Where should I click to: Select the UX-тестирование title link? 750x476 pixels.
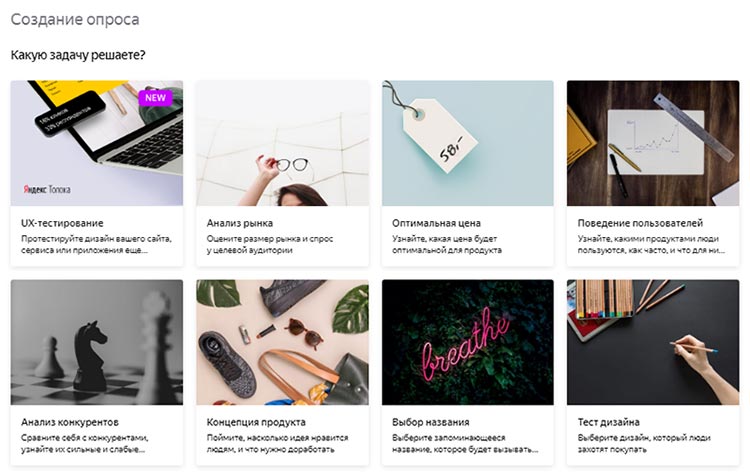point(62,223)
